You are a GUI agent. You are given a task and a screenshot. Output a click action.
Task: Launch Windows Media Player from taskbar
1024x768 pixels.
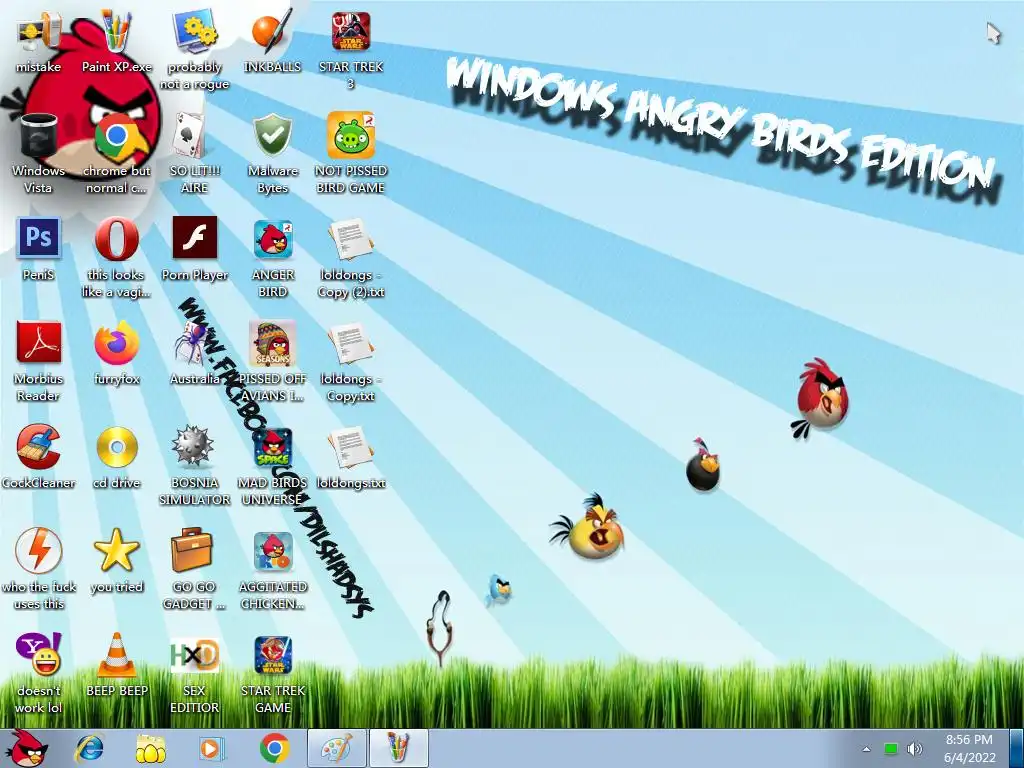tap(210, 748)
